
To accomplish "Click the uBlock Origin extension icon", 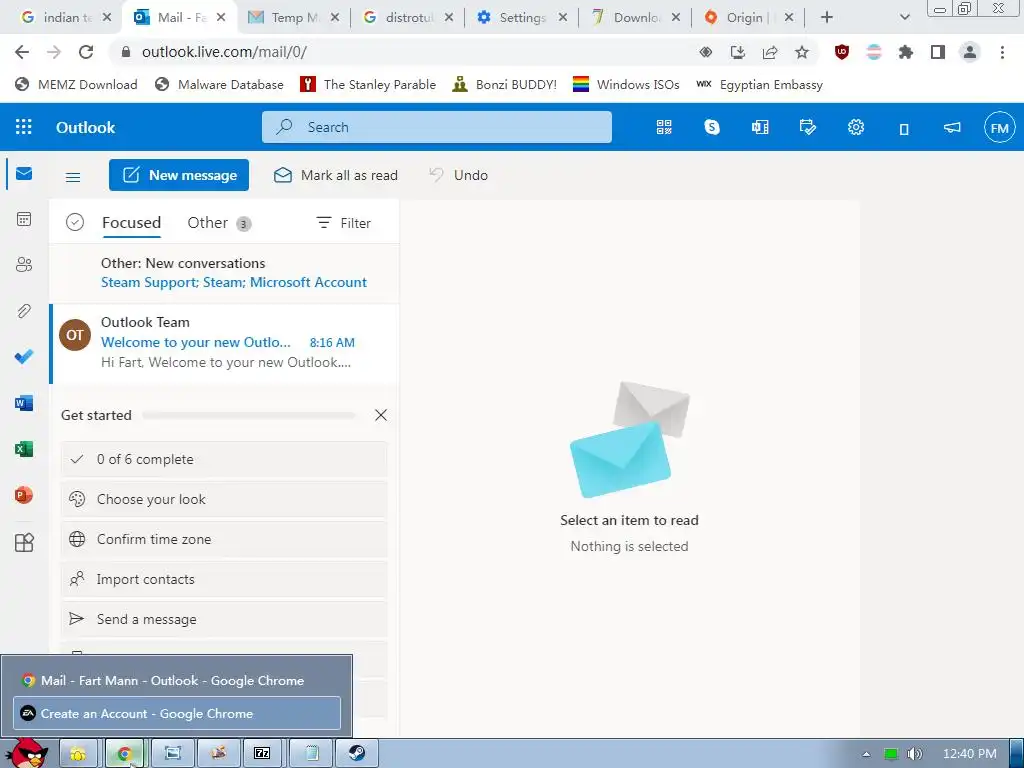I will pyautogui.click(x=842, y=52).
